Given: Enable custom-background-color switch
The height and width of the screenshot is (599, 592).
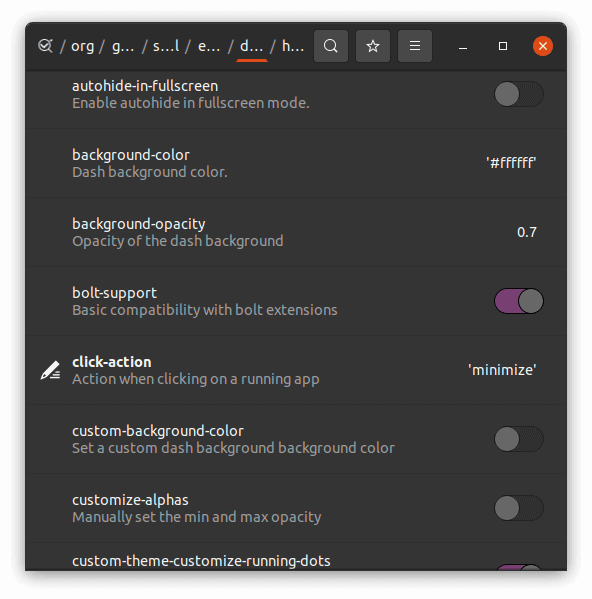Looking at the screenshot, I should pyautogui.click(x=519, y=439).
